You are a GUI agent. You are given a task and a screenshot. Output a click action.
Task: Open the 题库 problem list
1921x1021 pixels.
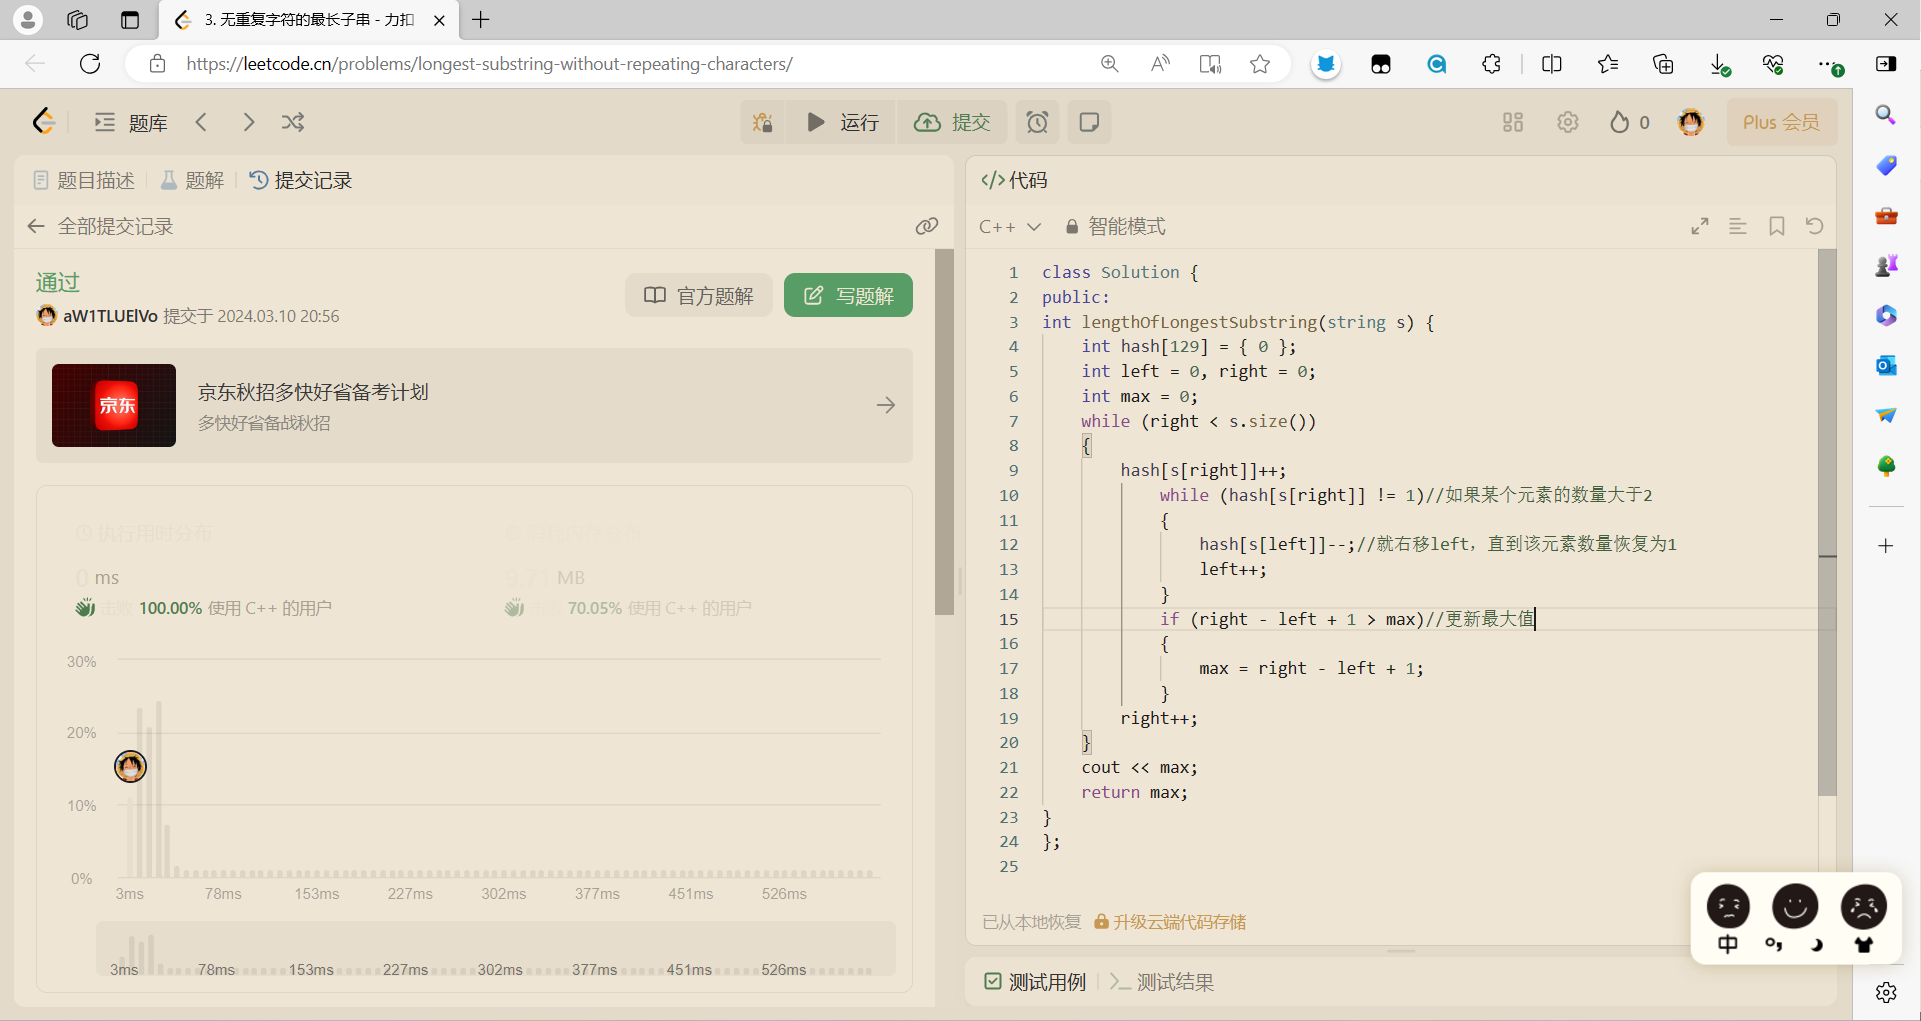130,122
